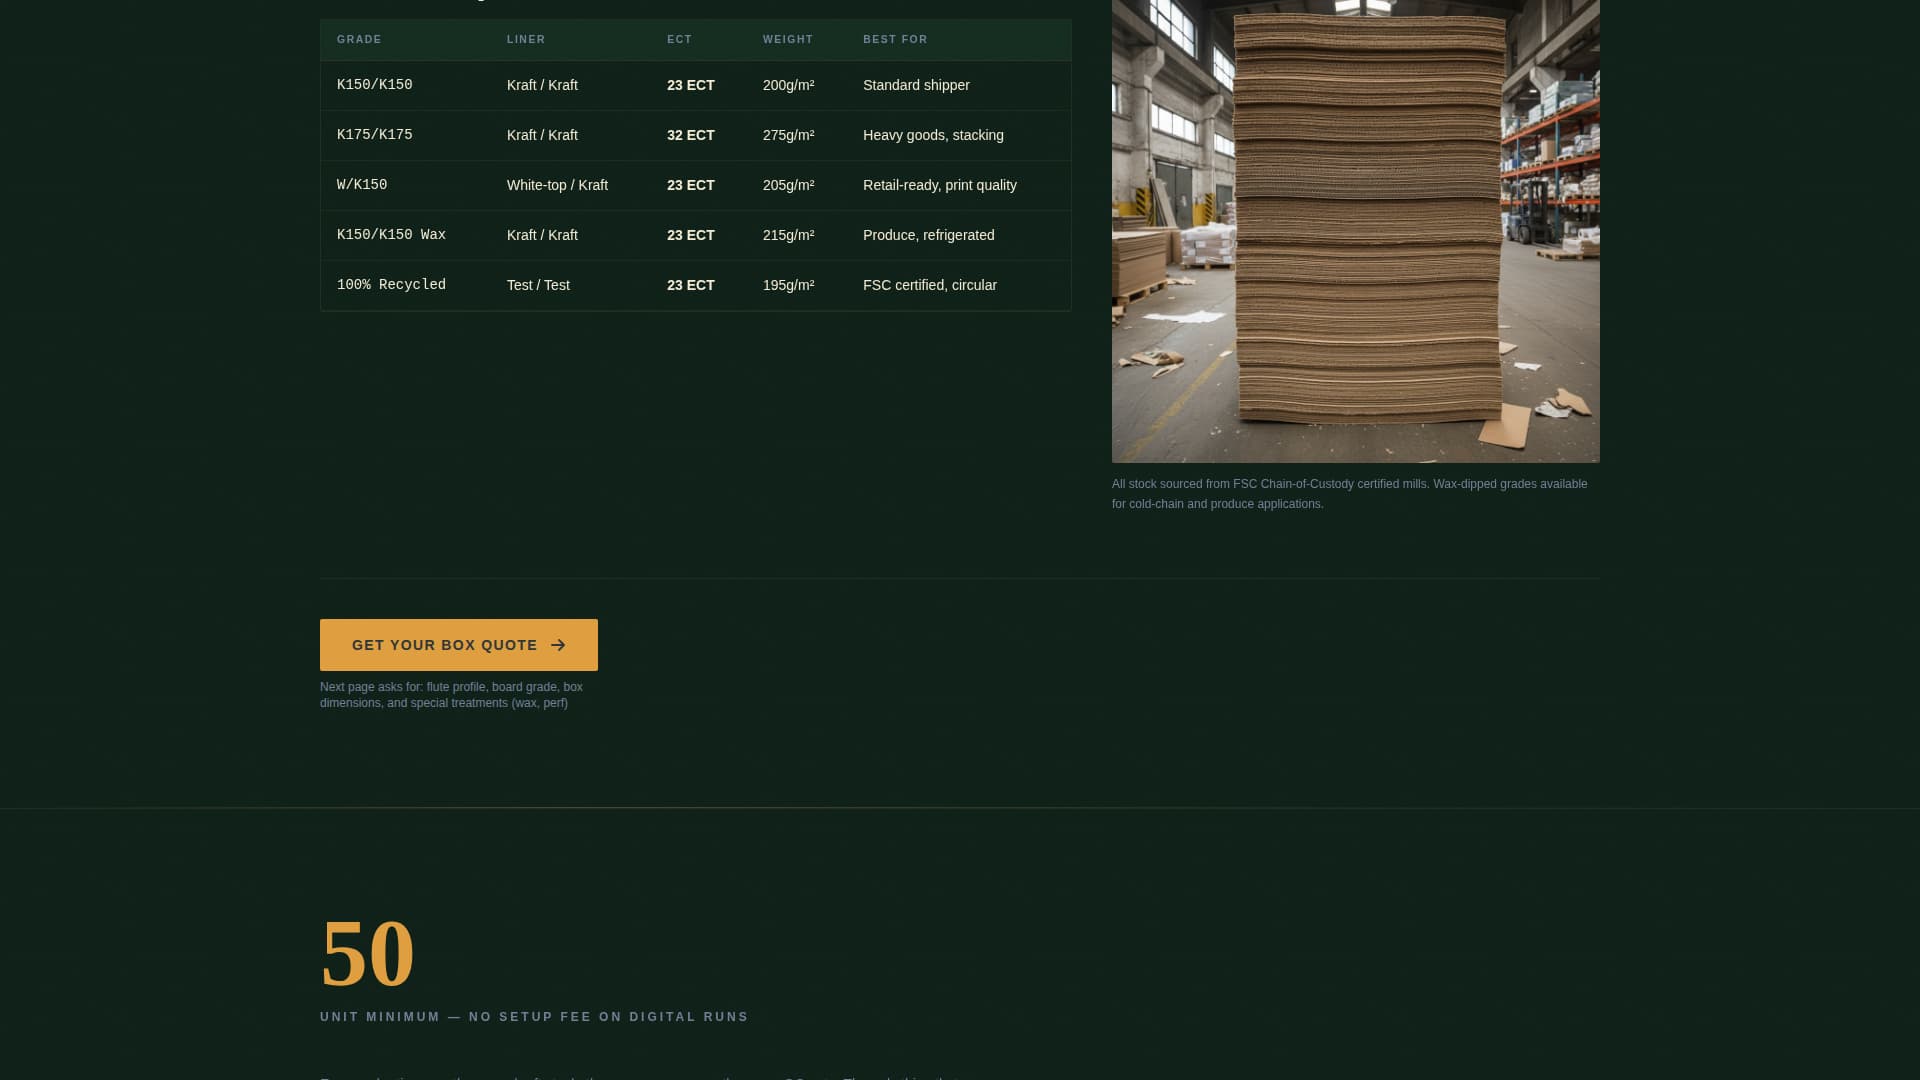Click the flute profile helper text under button

451,695
